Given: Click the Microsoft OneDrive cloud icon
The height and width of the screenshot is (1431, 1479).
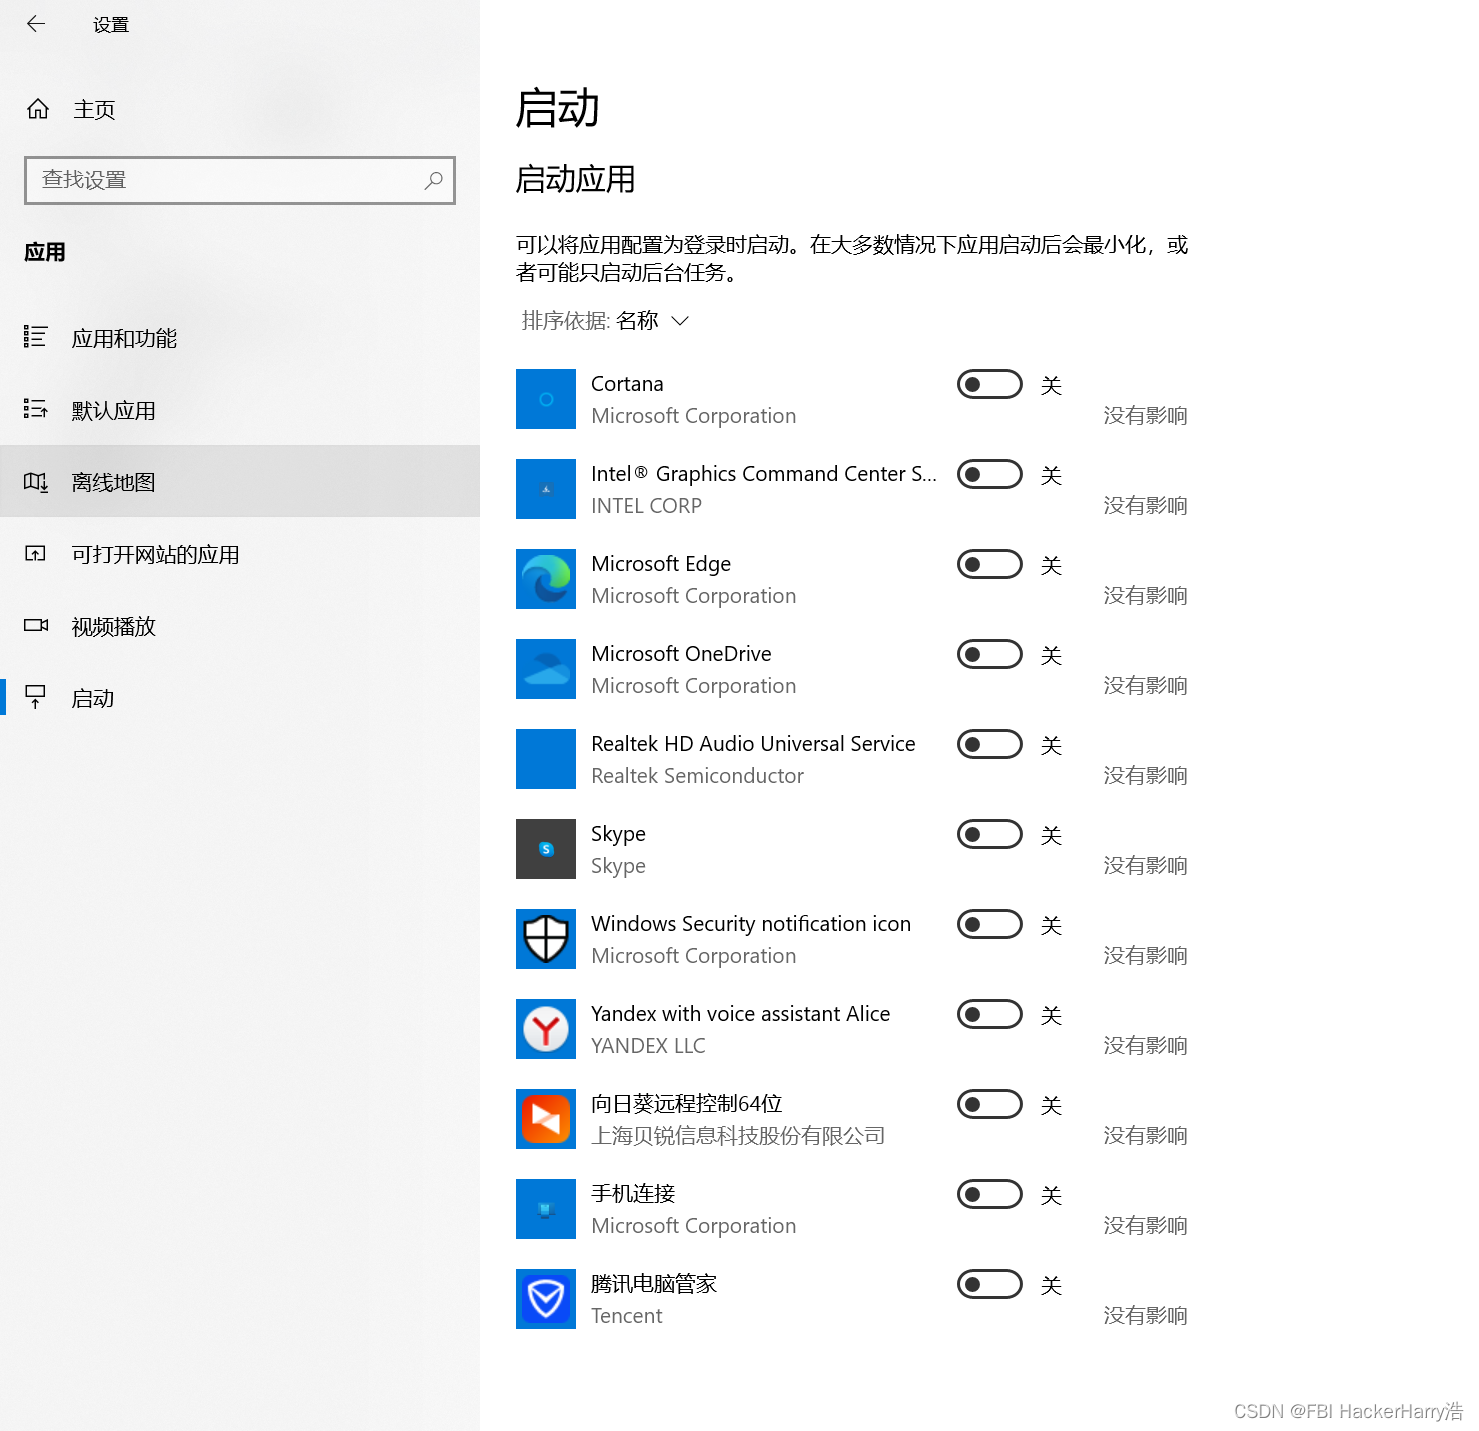Looking at the screenshot, I should 546,669.
